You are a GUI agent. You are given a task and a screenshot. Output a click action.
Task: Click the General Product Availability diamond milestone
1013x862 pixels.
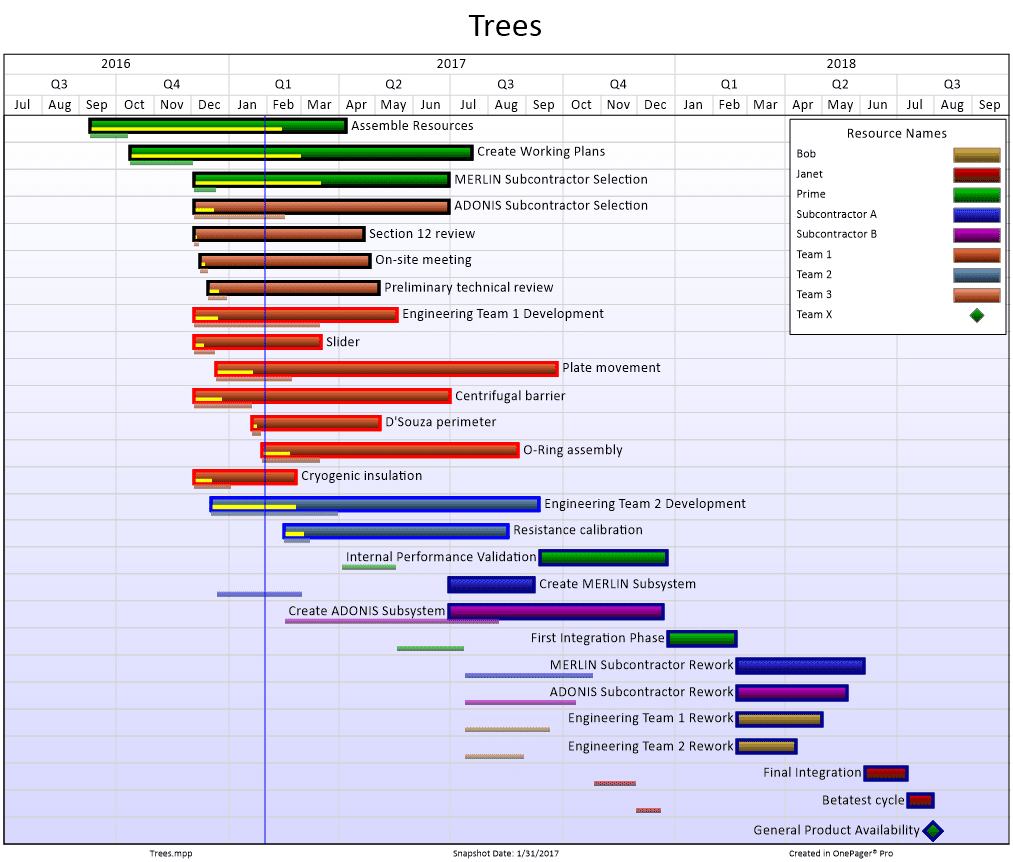(x=932, y=830)
